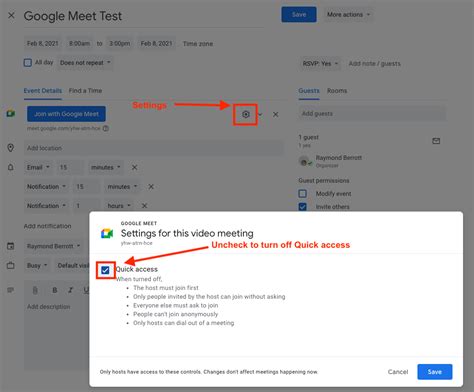The width and height of the screenshot is (474, 392).
Task: Click the 3:00pm end time field
Action: click(119, 44)
